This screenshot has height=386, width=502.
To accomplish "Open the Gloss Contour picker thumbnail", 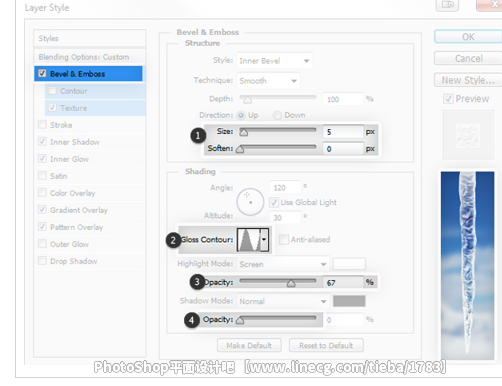I will (248, 239).
